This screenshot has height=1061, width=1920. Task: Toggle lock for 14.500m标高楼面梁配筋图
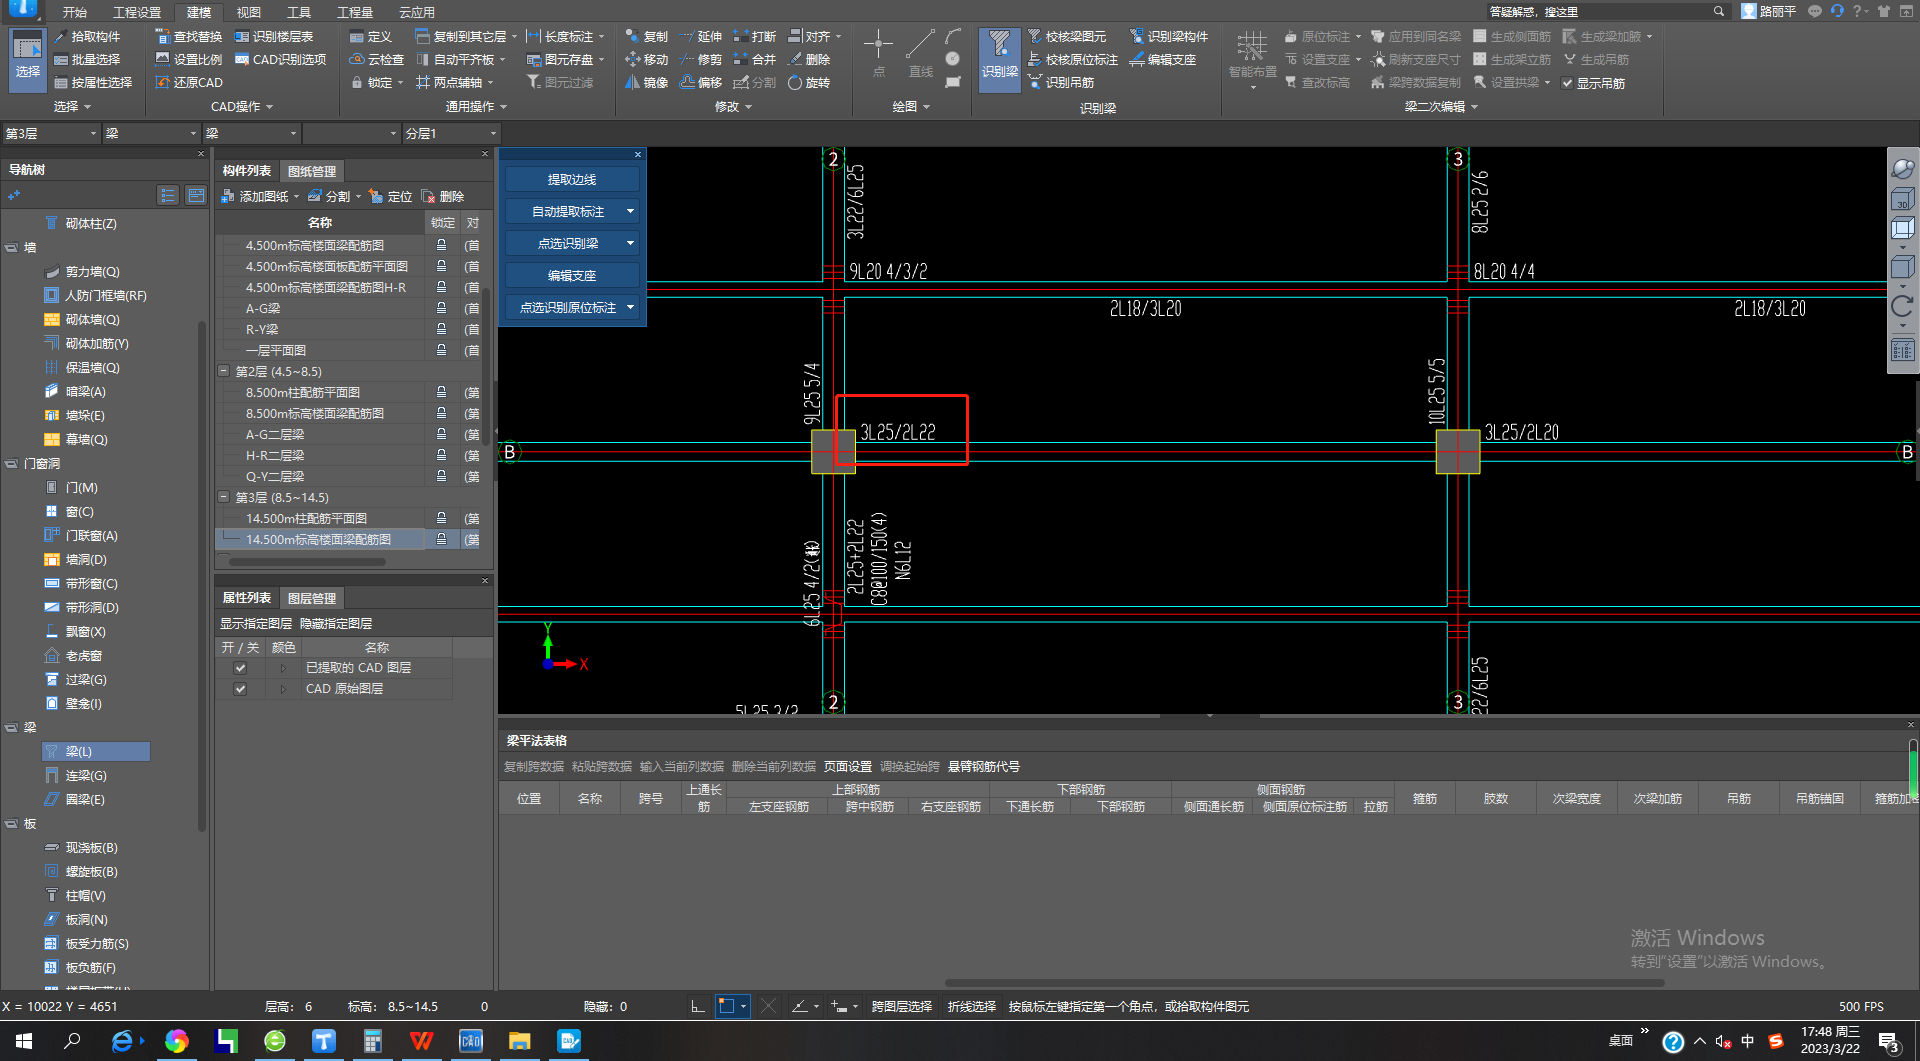coord(441,539)
